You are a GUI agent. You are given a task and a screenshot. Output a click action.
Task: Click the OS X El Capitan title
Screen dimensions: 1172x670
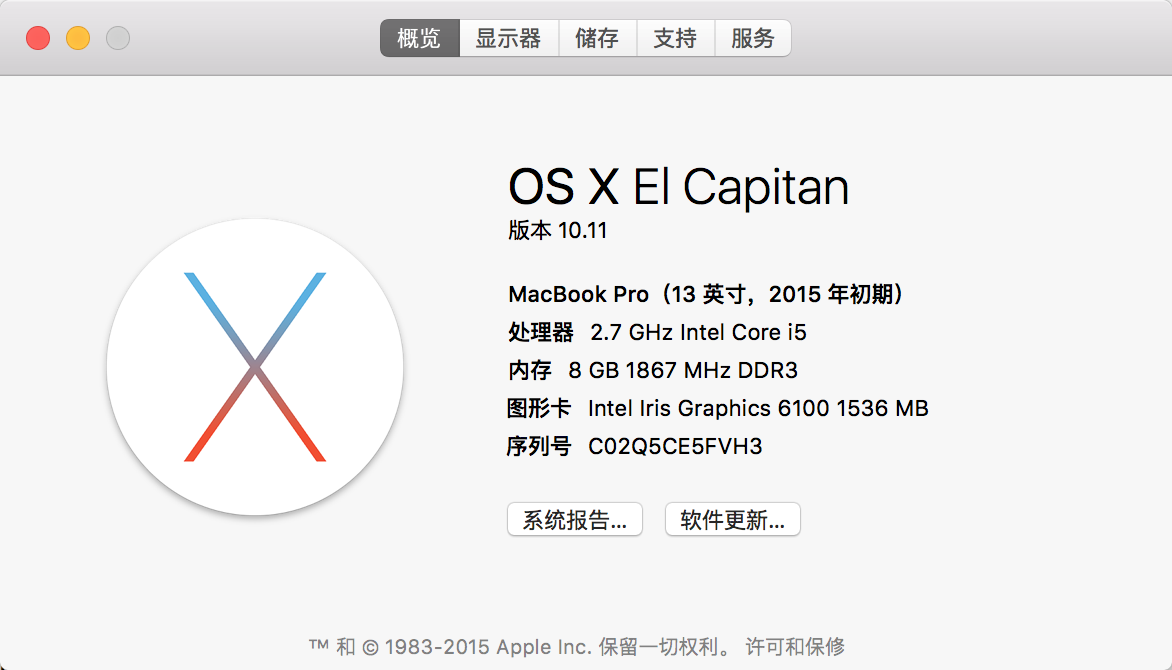pyautogui.click(x=678, y=187)
